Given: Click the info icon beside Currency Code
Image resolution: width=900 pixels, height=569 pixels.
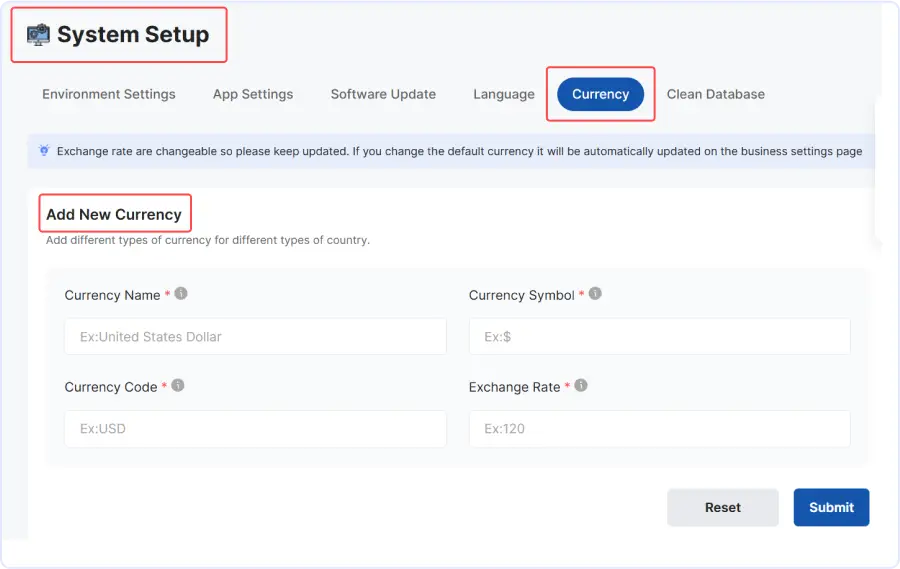Looking at the screenshot, I should [x=178, y=386].
